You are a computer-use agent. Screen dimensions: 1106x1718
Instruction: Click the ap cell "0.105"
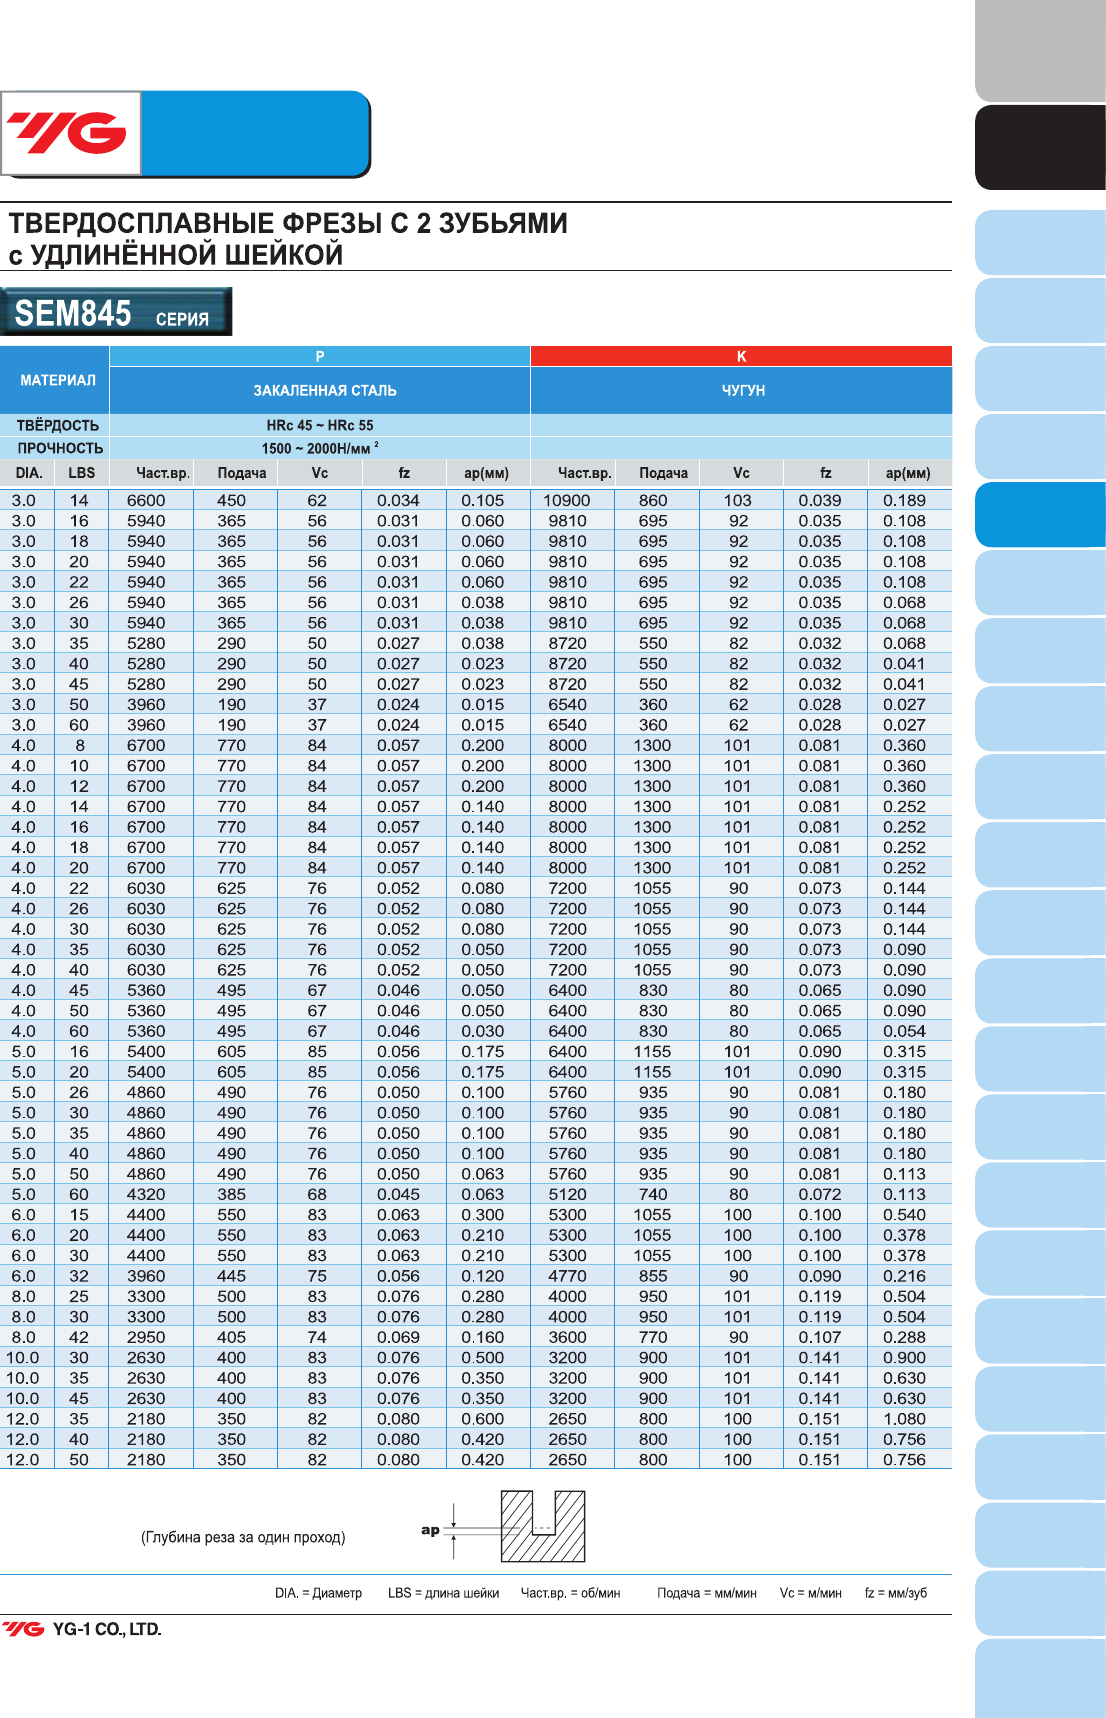pos(483,500)
